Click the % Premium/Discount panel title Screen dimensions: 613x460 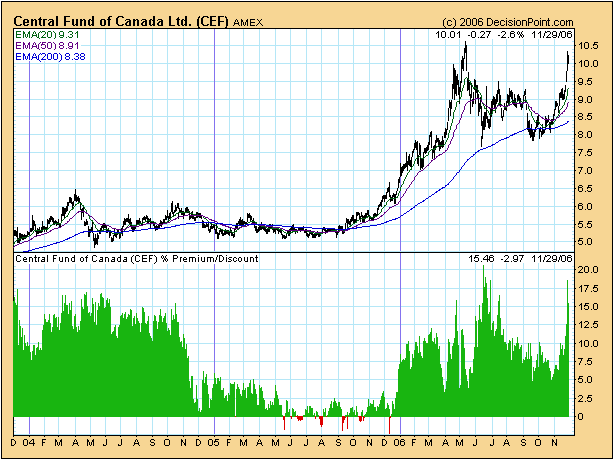click(x=136, y=258)
